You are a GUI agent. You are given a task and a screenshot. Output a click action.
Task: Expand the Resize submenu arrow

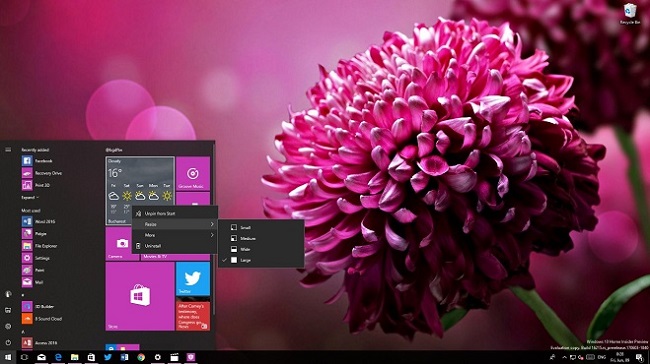tap(212, 224)
